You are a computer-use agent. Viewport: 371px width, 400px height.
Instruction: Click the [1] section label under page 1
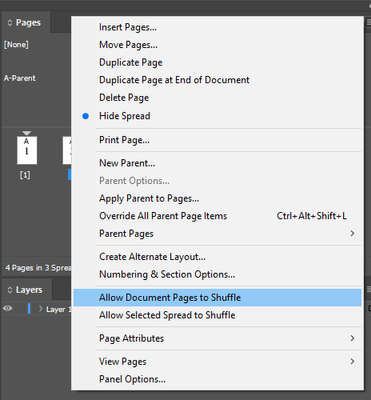pyautogui.click(x=25, y=175)
